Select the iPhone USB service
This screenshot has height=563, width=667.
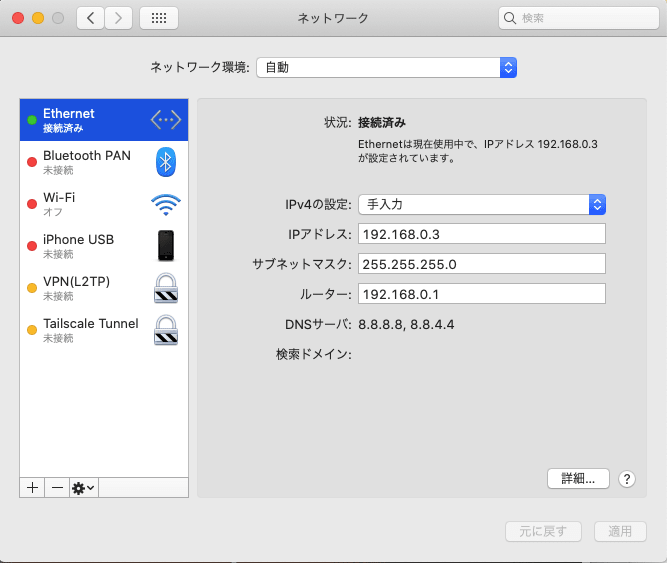click(104, 246)
